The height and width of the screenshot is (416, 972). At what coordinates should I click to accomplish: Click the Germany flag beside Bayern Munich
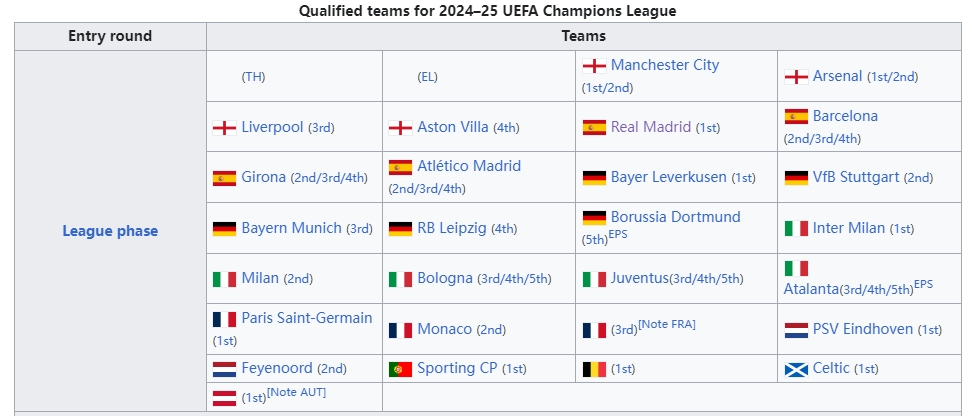pyautogui.click(x=224, y=229)
